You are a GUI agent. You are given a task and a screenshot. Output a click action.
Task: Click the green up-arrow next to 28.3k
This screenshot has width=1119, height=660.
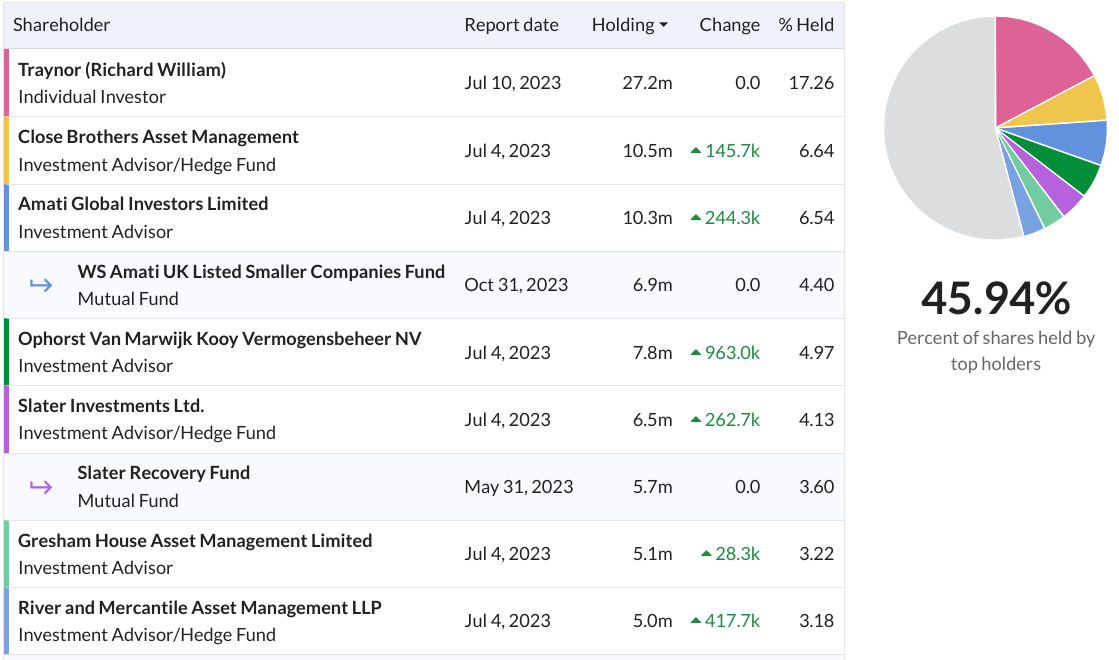tap(707, 554)
